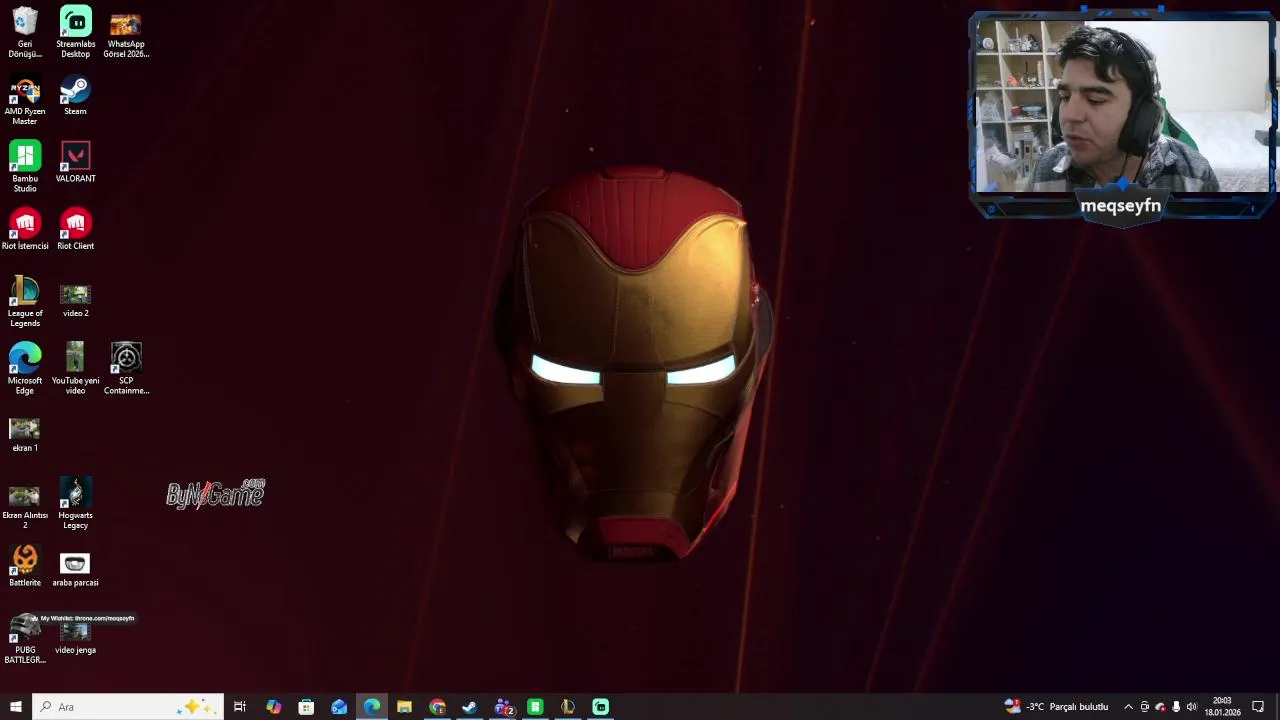Expand hidden system tray icons chevron

pos(1128,707)
